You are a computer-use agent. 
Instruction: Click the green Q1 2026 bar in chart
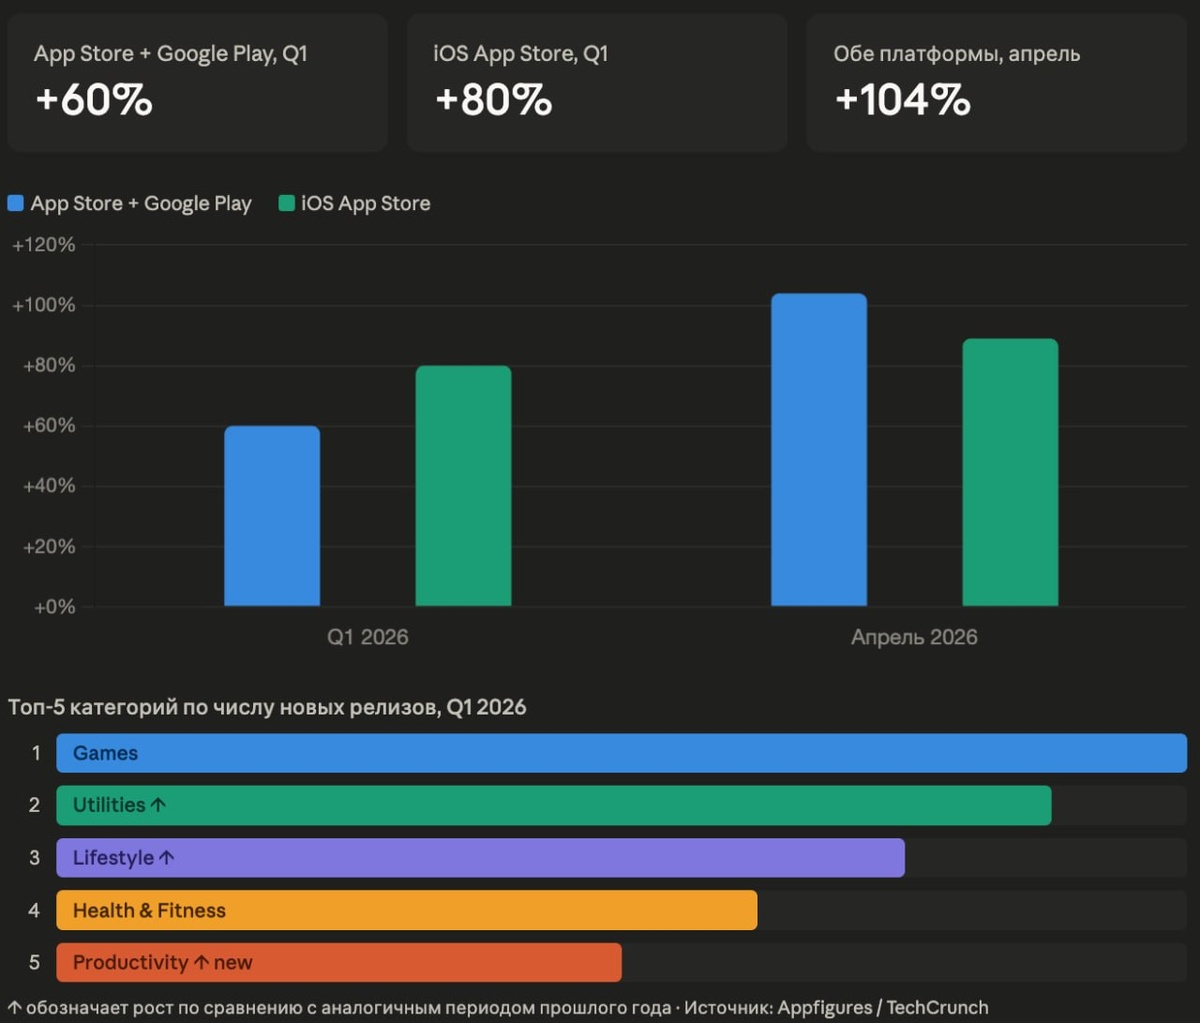click(463, 486)
